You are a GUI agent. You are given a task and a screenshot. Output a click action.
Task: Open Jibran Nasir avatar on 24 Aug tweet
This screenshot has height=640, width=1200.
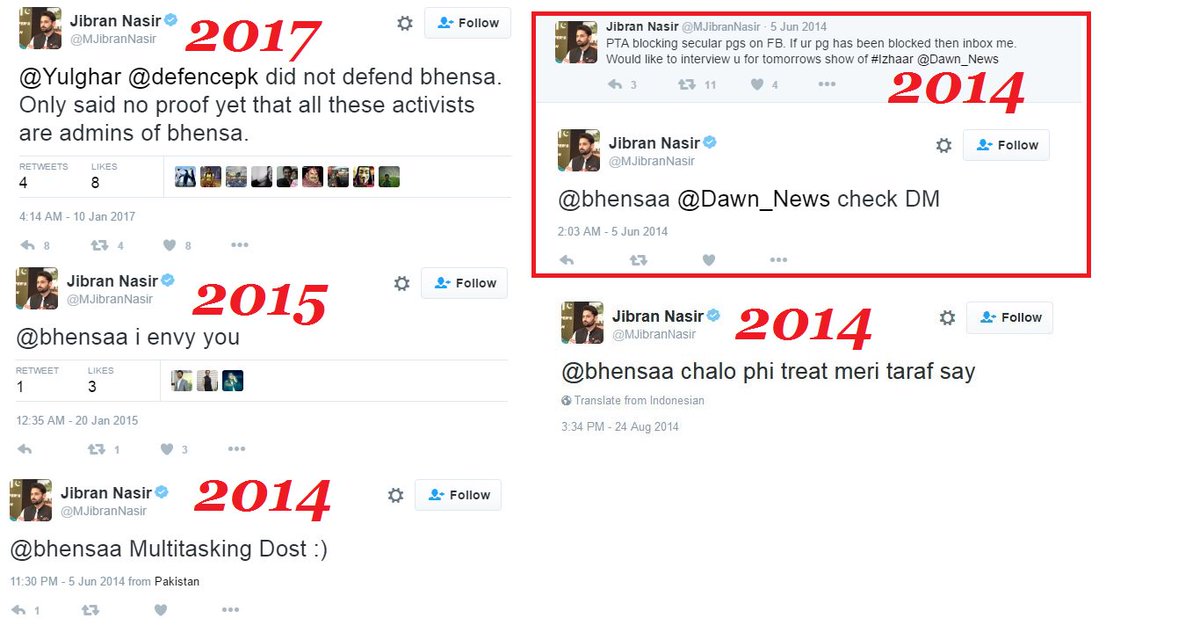click(582, 322)
